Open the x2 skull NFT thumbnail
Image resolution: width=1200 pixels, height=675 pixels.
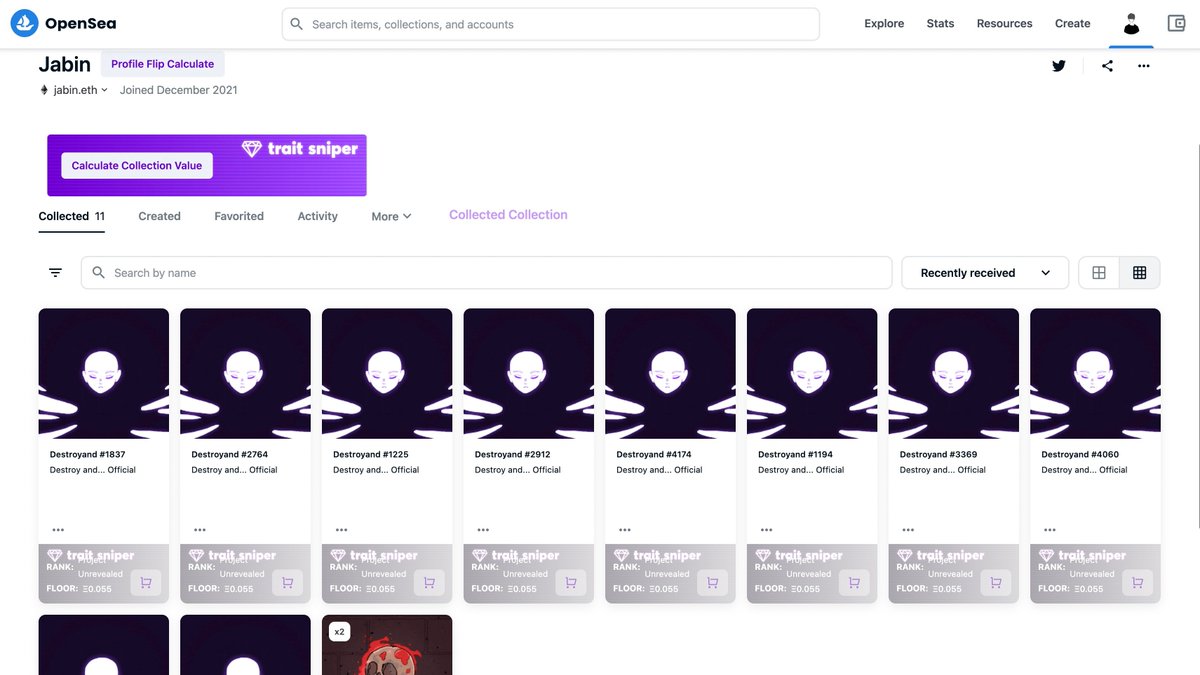point(387,645)
